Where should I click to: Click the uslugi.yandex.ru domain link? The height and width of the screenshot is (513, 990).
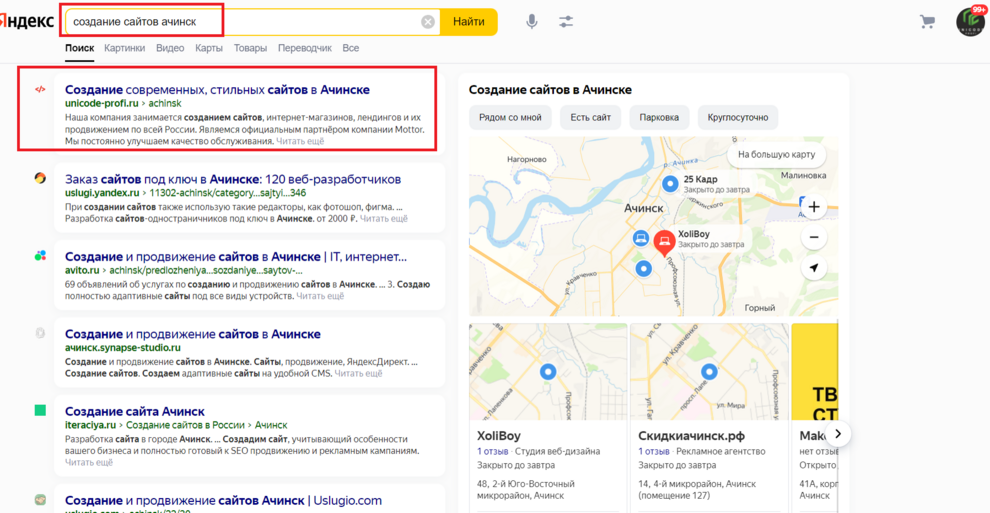102,193
